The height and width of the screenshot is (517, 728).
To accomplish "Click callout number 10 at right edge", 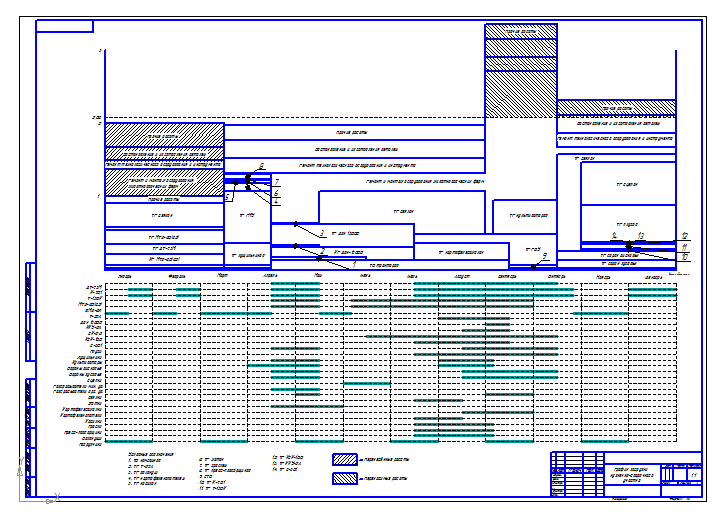I will click(685, 257).
